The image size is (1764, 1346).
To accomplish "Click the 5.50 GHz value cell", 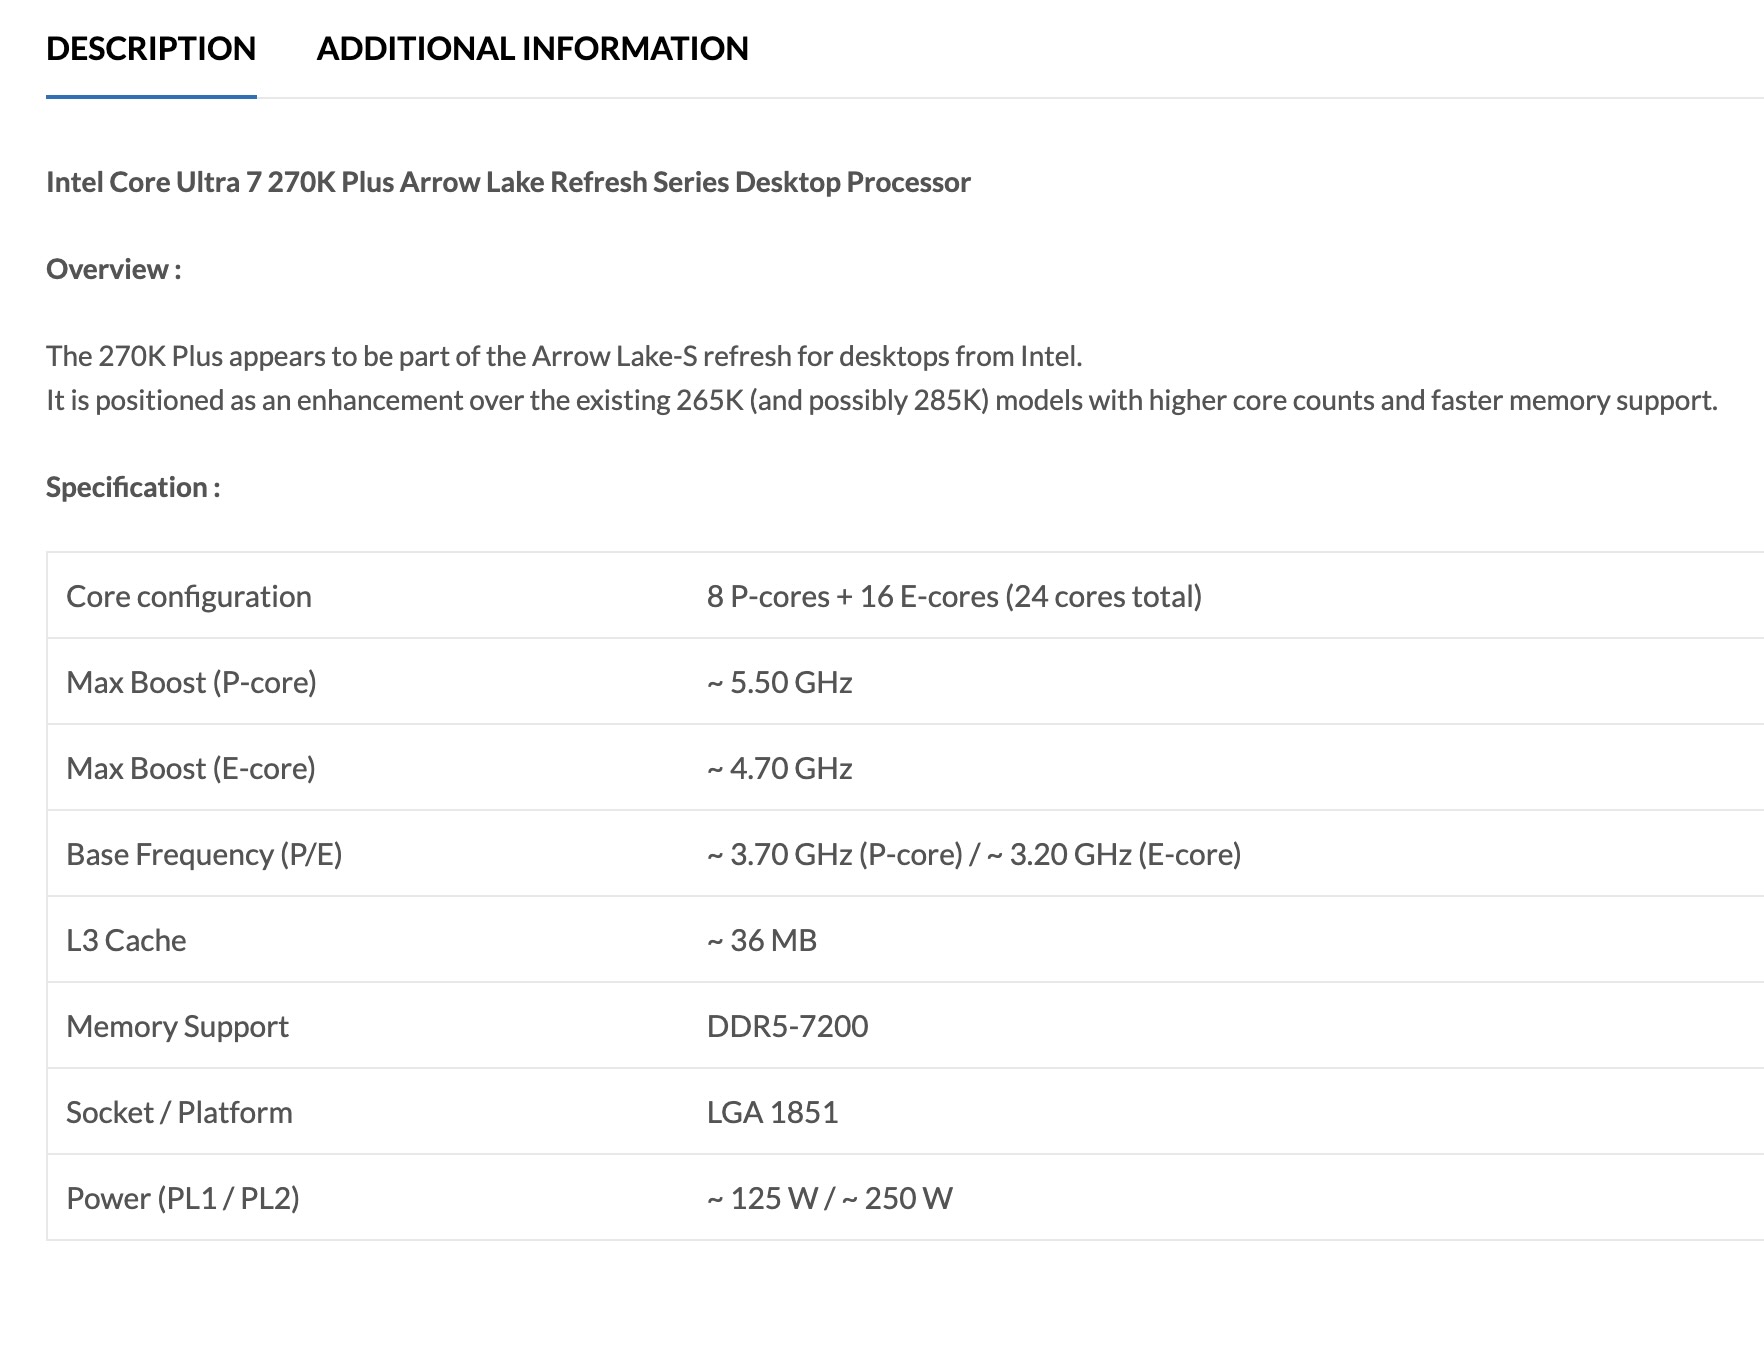I will (780, 682).
